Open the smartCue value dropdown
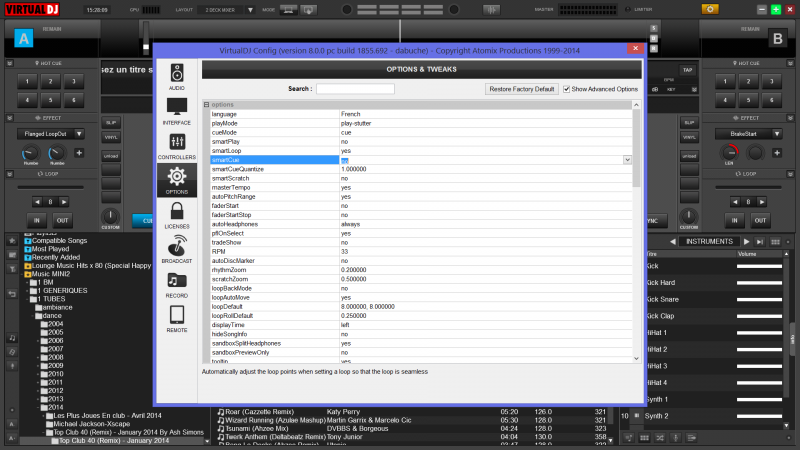The height and width of the screenshot is (450, 800). pyautogui.click(x=627, y=160)
